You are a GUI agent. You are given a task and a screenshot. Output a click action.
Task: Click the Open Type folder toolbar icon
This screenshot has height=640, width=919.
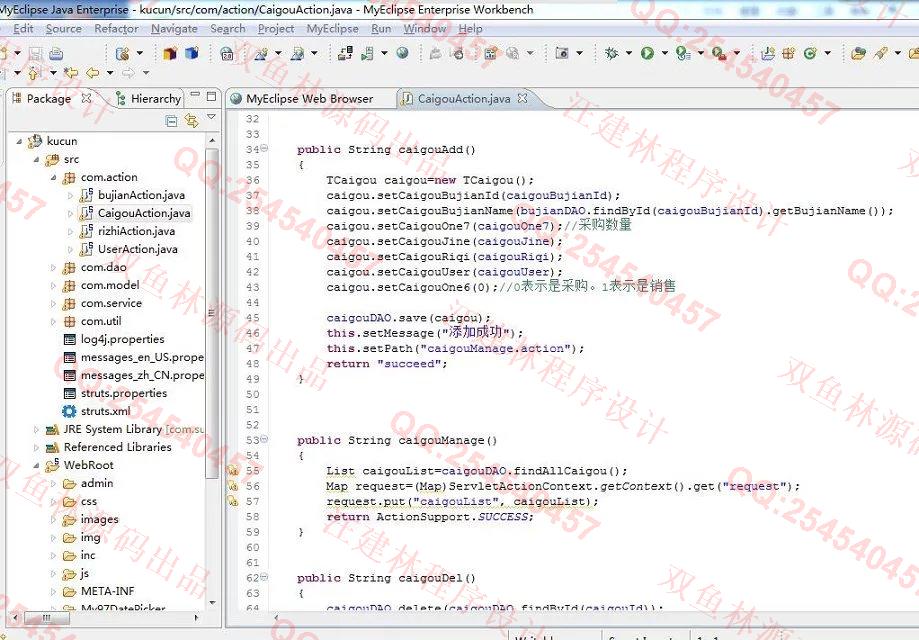[859, 53]
